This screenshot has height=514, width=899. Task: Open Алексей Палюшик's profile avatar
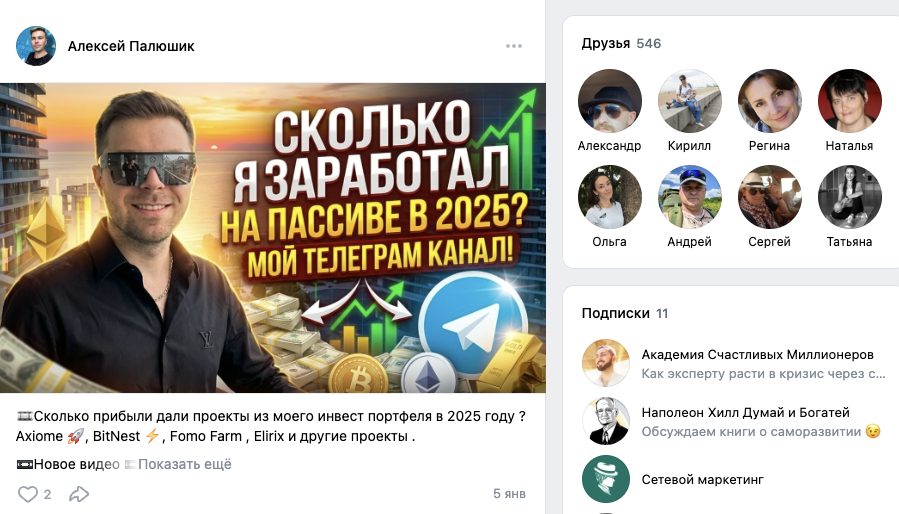click(36, 46)
